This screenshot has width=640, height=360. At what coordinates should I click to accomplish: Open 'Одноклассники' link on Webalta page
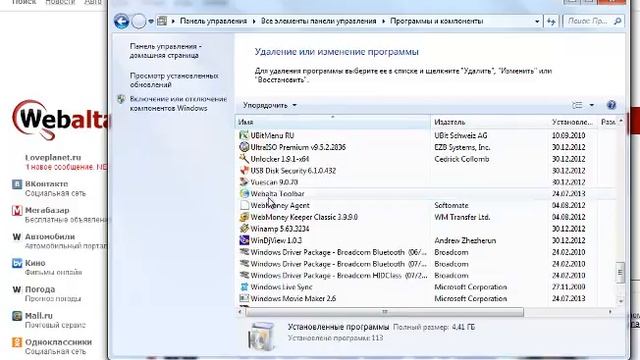click(x=58, y=342)
